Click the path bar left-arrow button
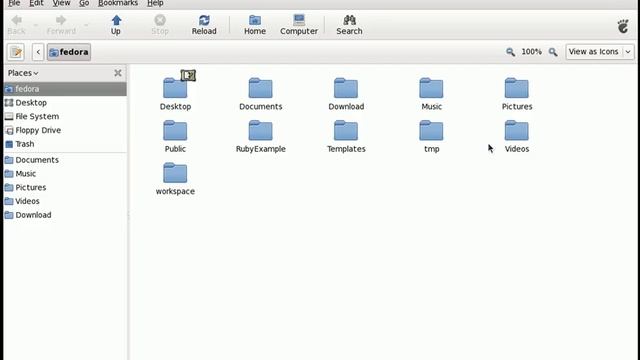Image resolution: width=640 pixels, height=360 pixels. (38, 52)
